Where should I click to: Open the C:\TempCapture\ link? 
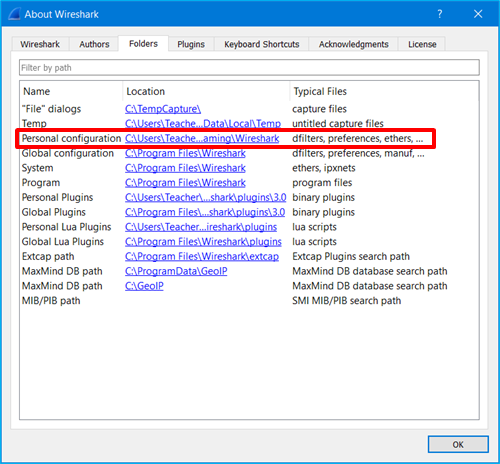coord(163,109)
